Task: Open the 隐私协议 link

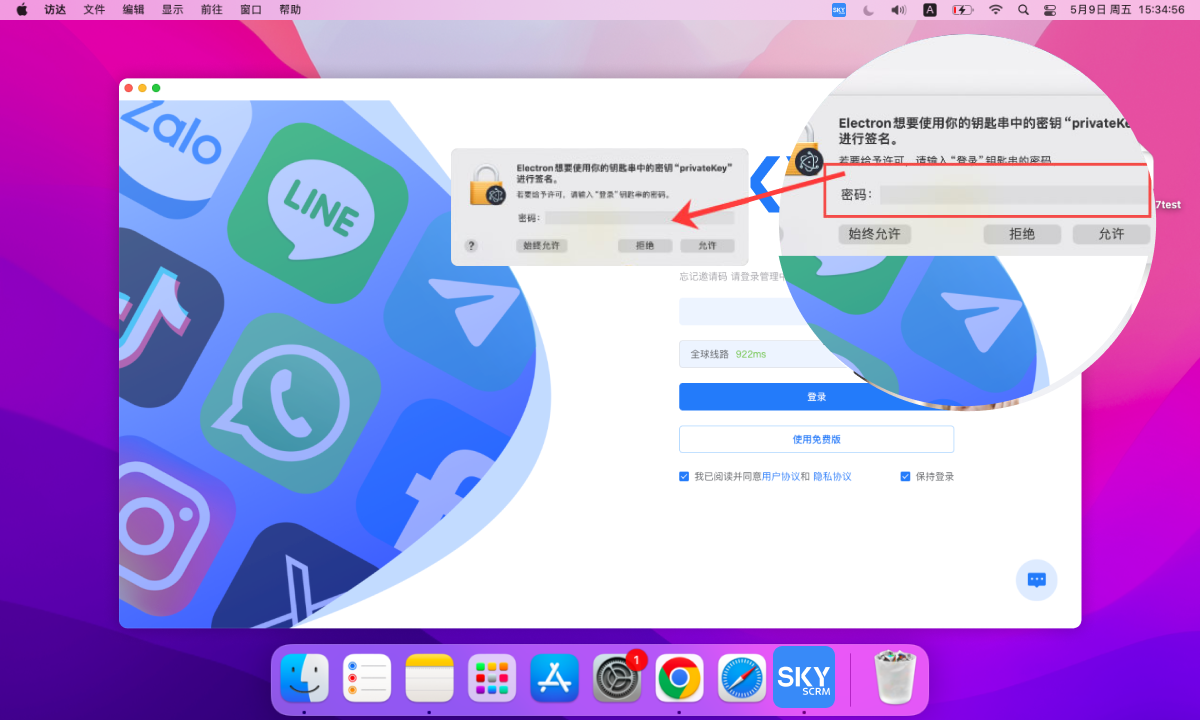Action: coord(832,477)
